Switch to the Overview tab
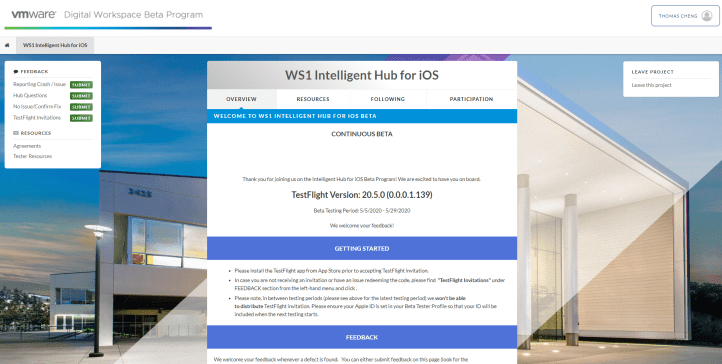 pyautogui.click(x=241, y=99)
